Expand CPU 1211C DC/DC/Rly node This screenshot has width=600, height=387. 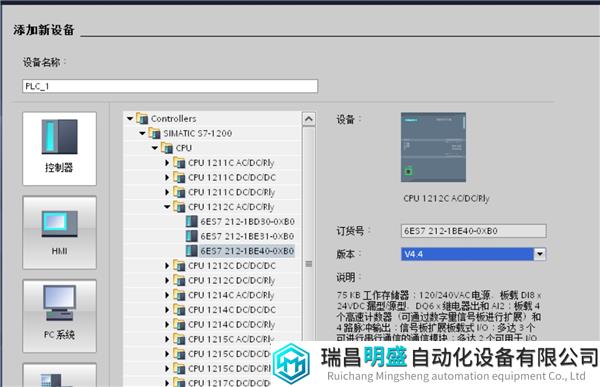(x=167, y=192)
